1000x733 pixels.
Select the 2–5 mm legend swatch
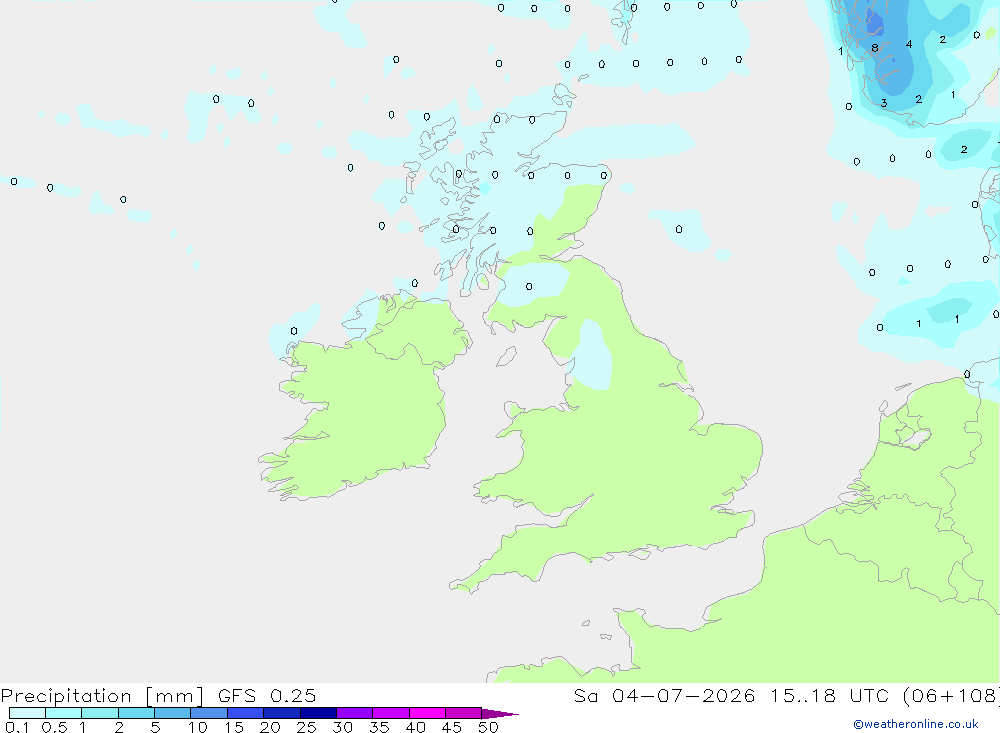tap(136, 713)
